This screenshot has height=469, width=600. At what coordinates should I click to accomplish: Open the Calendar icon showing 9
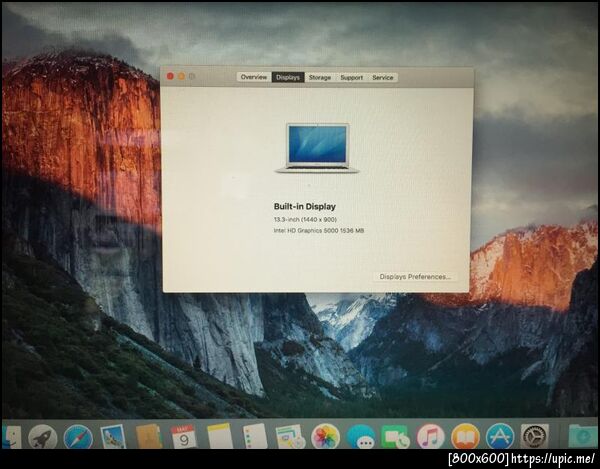point(184,436)
